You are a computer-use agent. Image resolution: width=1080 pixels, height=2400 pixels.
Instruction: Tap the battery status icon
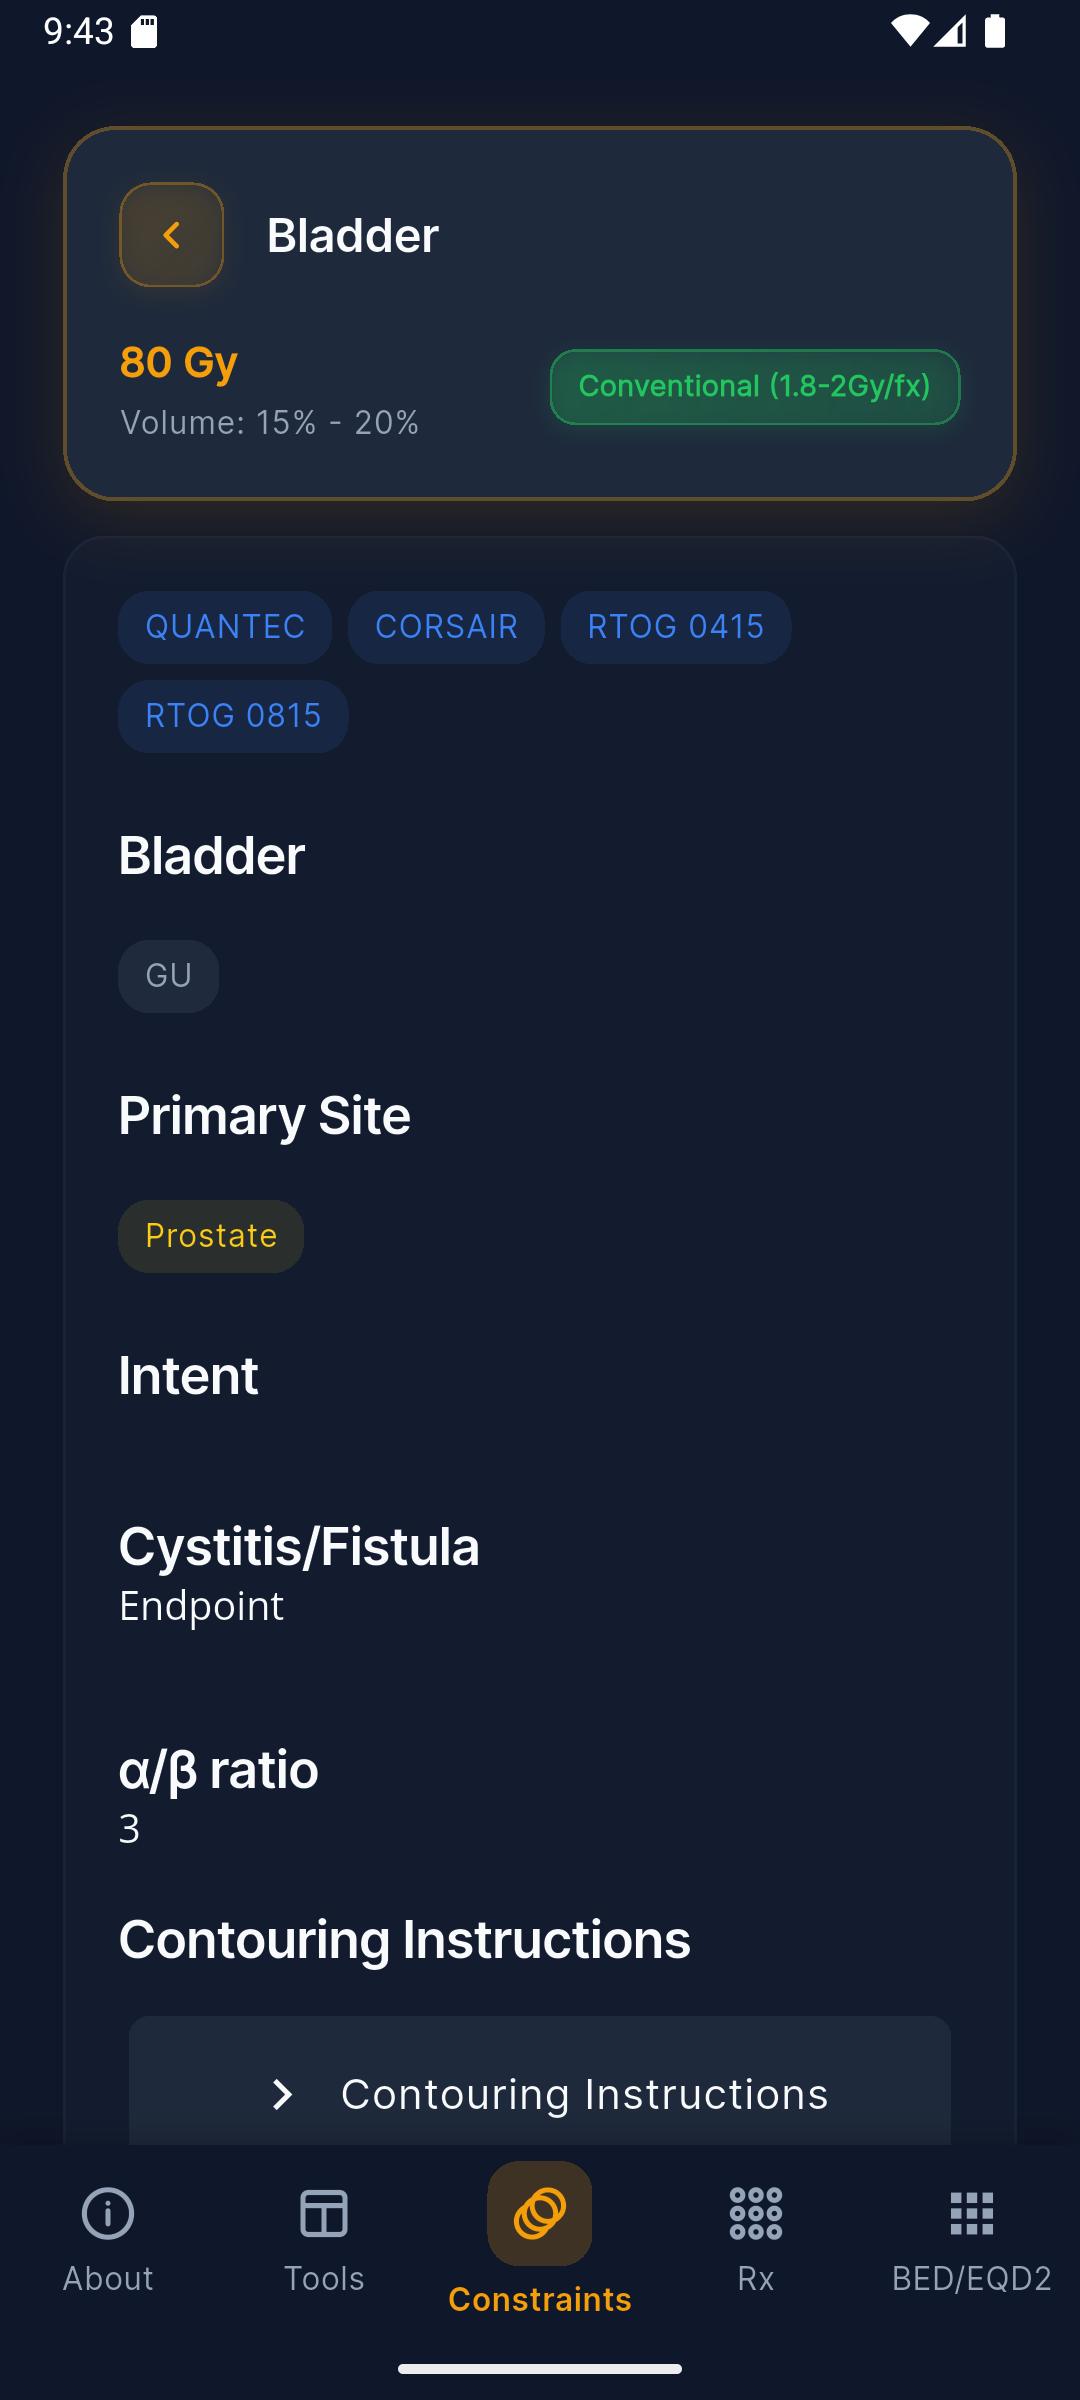coord(994,32)
